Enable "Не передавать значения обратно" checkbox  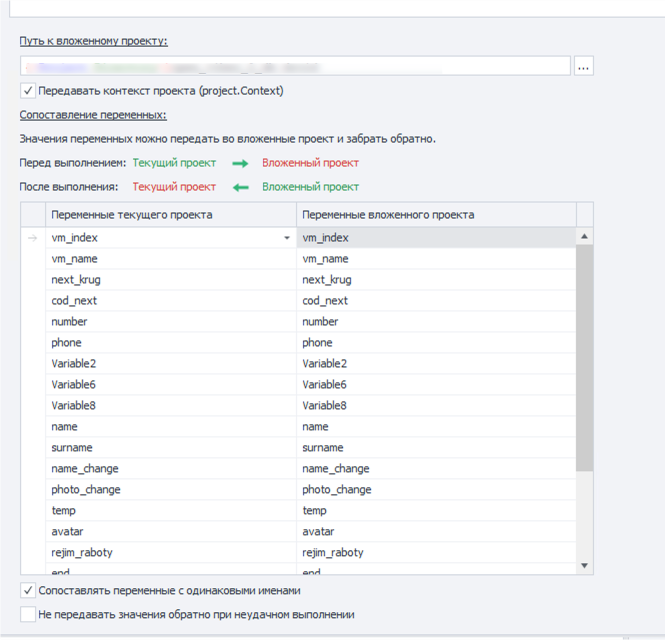(28, 614)
